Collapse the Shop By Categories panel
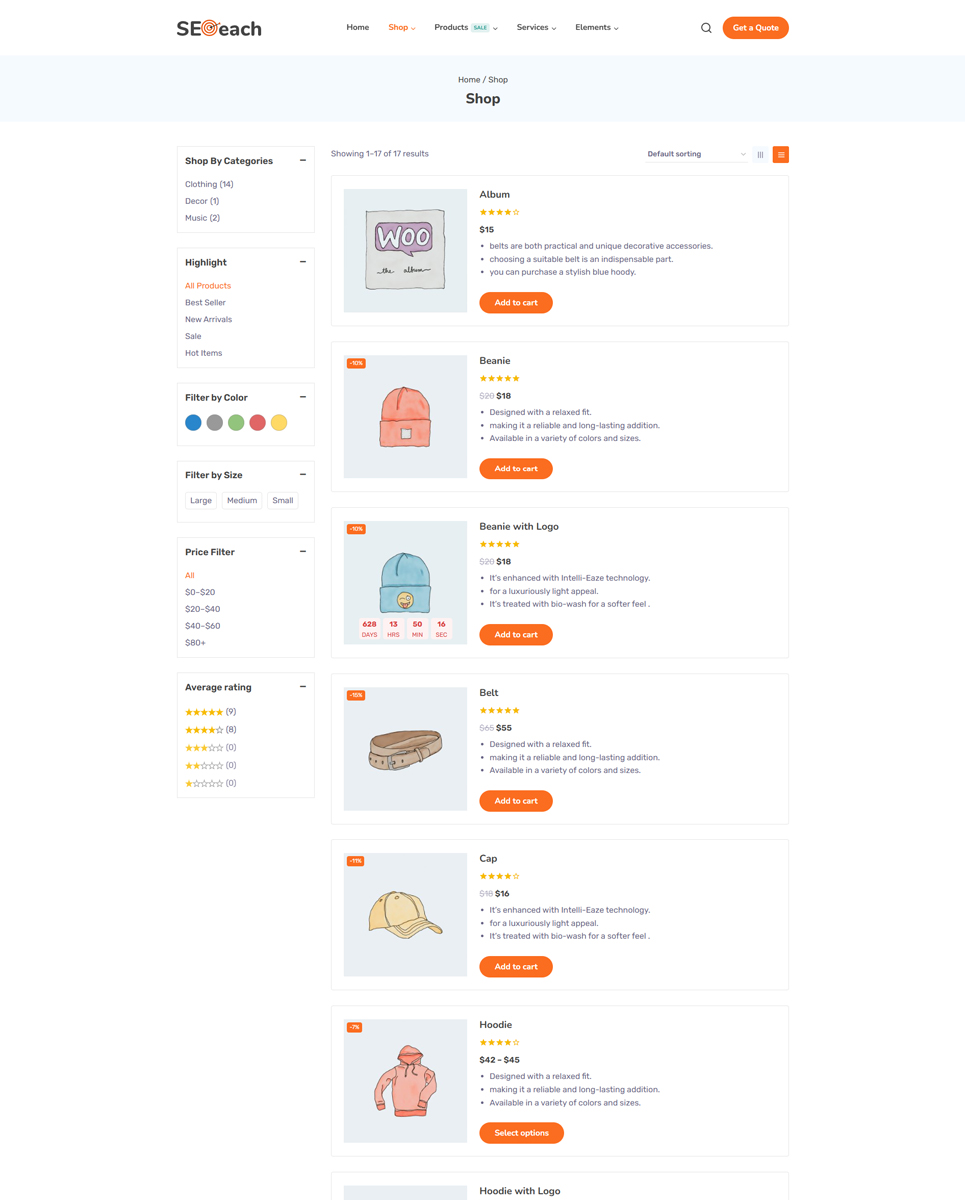The image size is (965, 1200). pos(303,161)
